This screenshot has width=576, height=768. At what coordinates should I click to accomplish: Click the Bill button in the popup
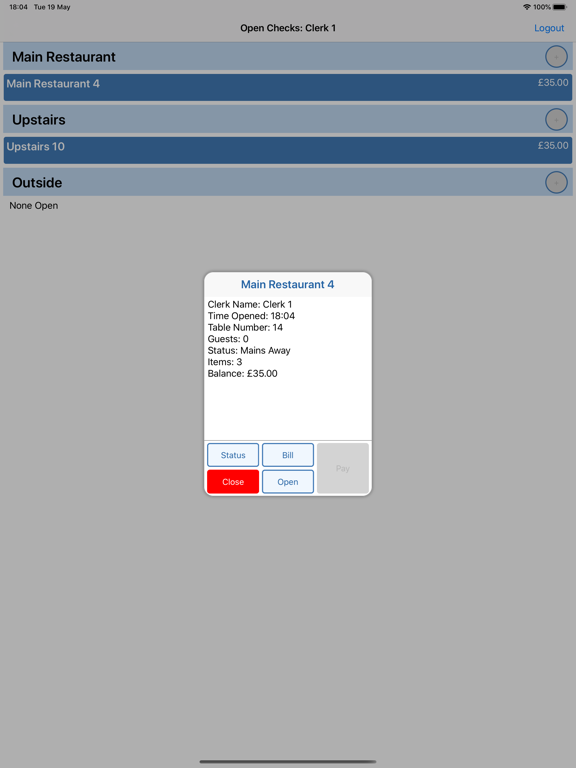click(288, 455)
